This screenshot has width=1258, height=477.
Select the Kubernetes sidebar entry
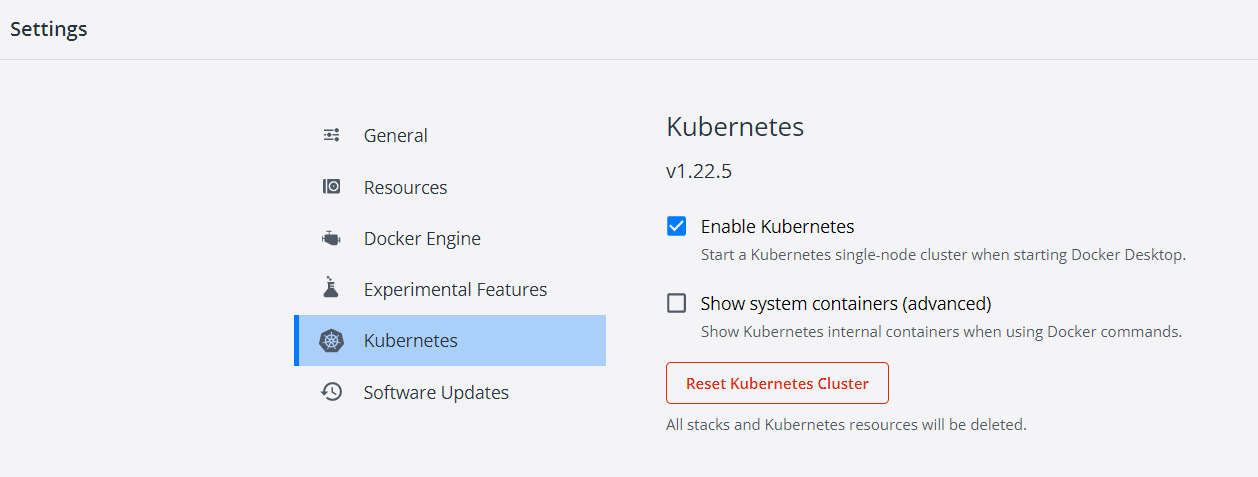(450, 341)
